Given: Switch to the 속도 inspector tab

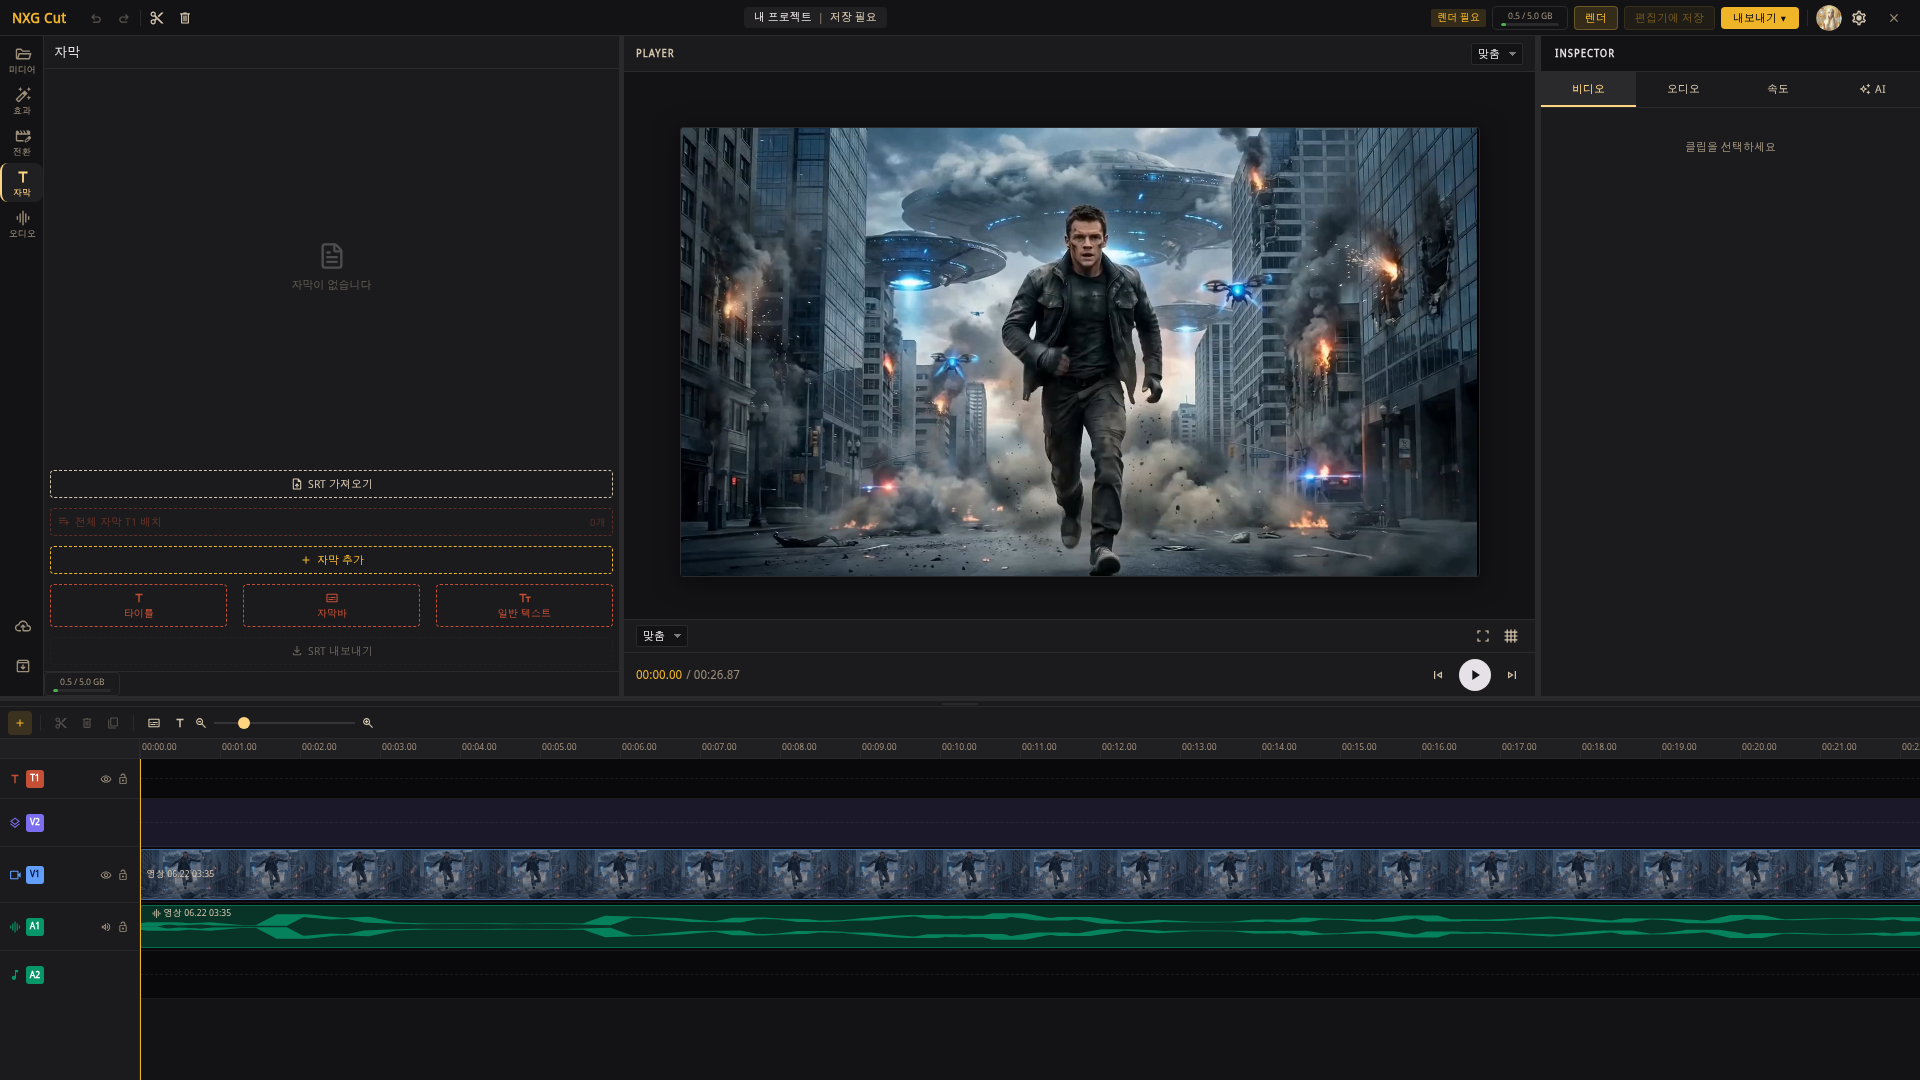Looking at the screenshot, I should point(1778,89).
